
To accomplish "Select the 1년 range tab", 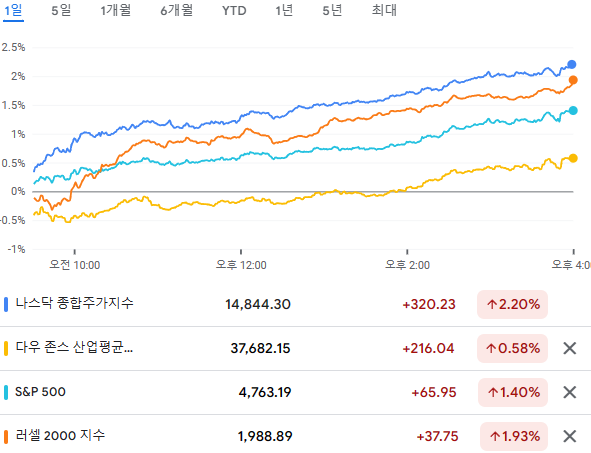I will 284,10.
